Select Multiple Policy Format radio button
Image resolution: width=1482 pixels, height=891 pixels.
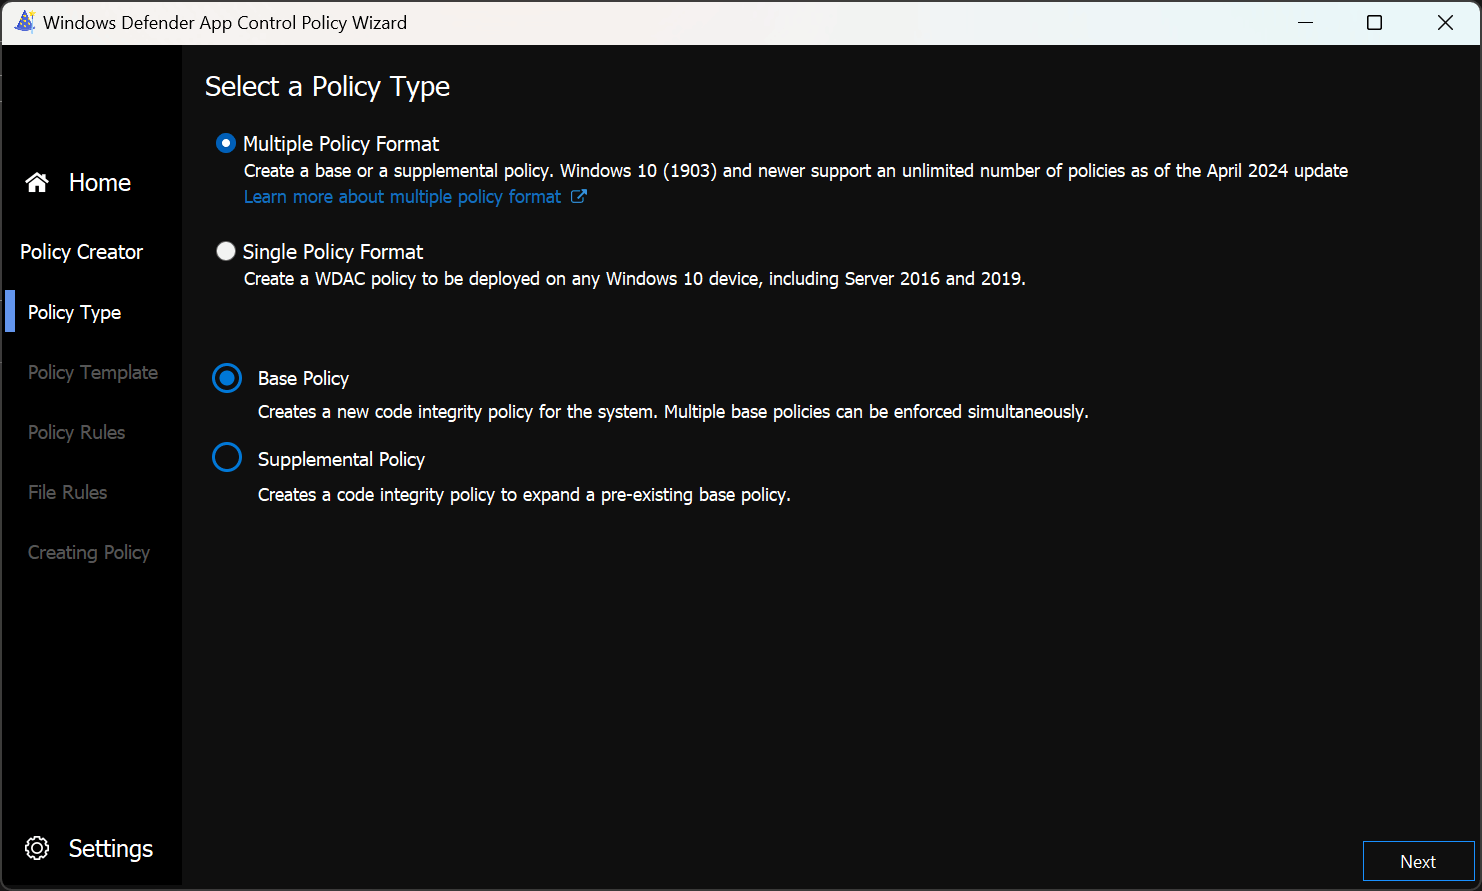pos(226,144)
